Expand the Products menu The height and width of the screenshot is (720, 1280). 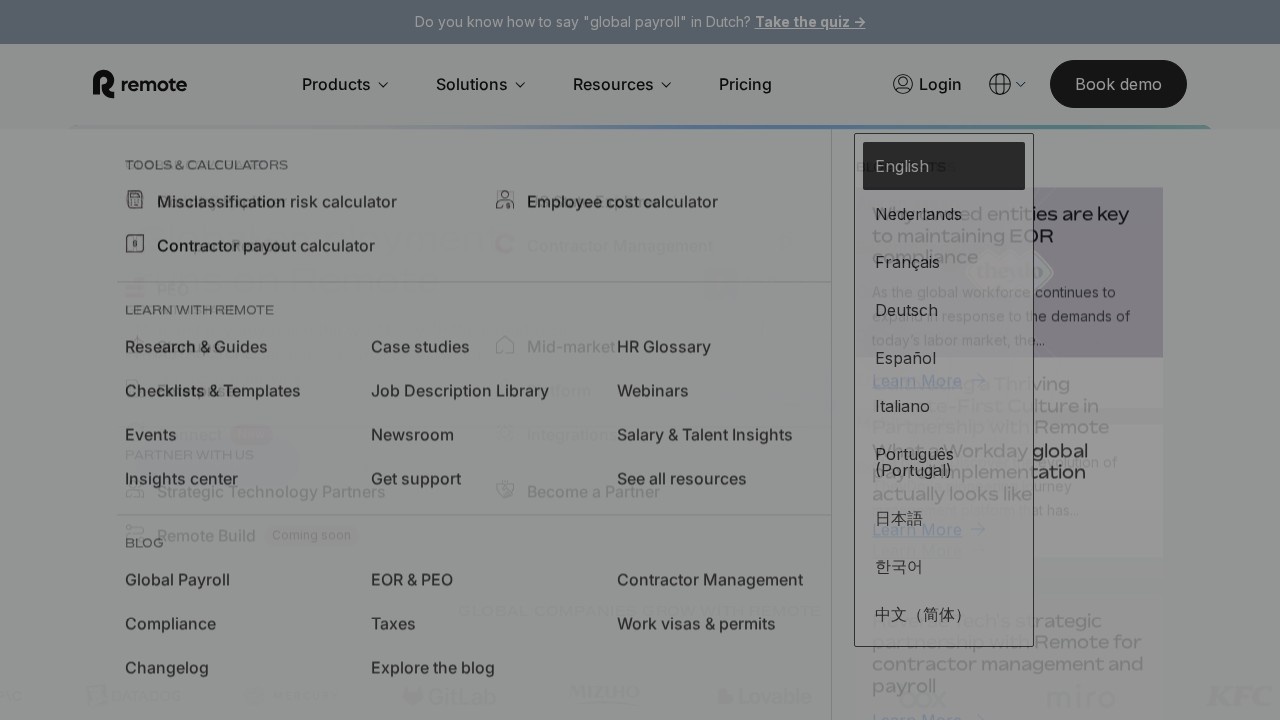345,84
